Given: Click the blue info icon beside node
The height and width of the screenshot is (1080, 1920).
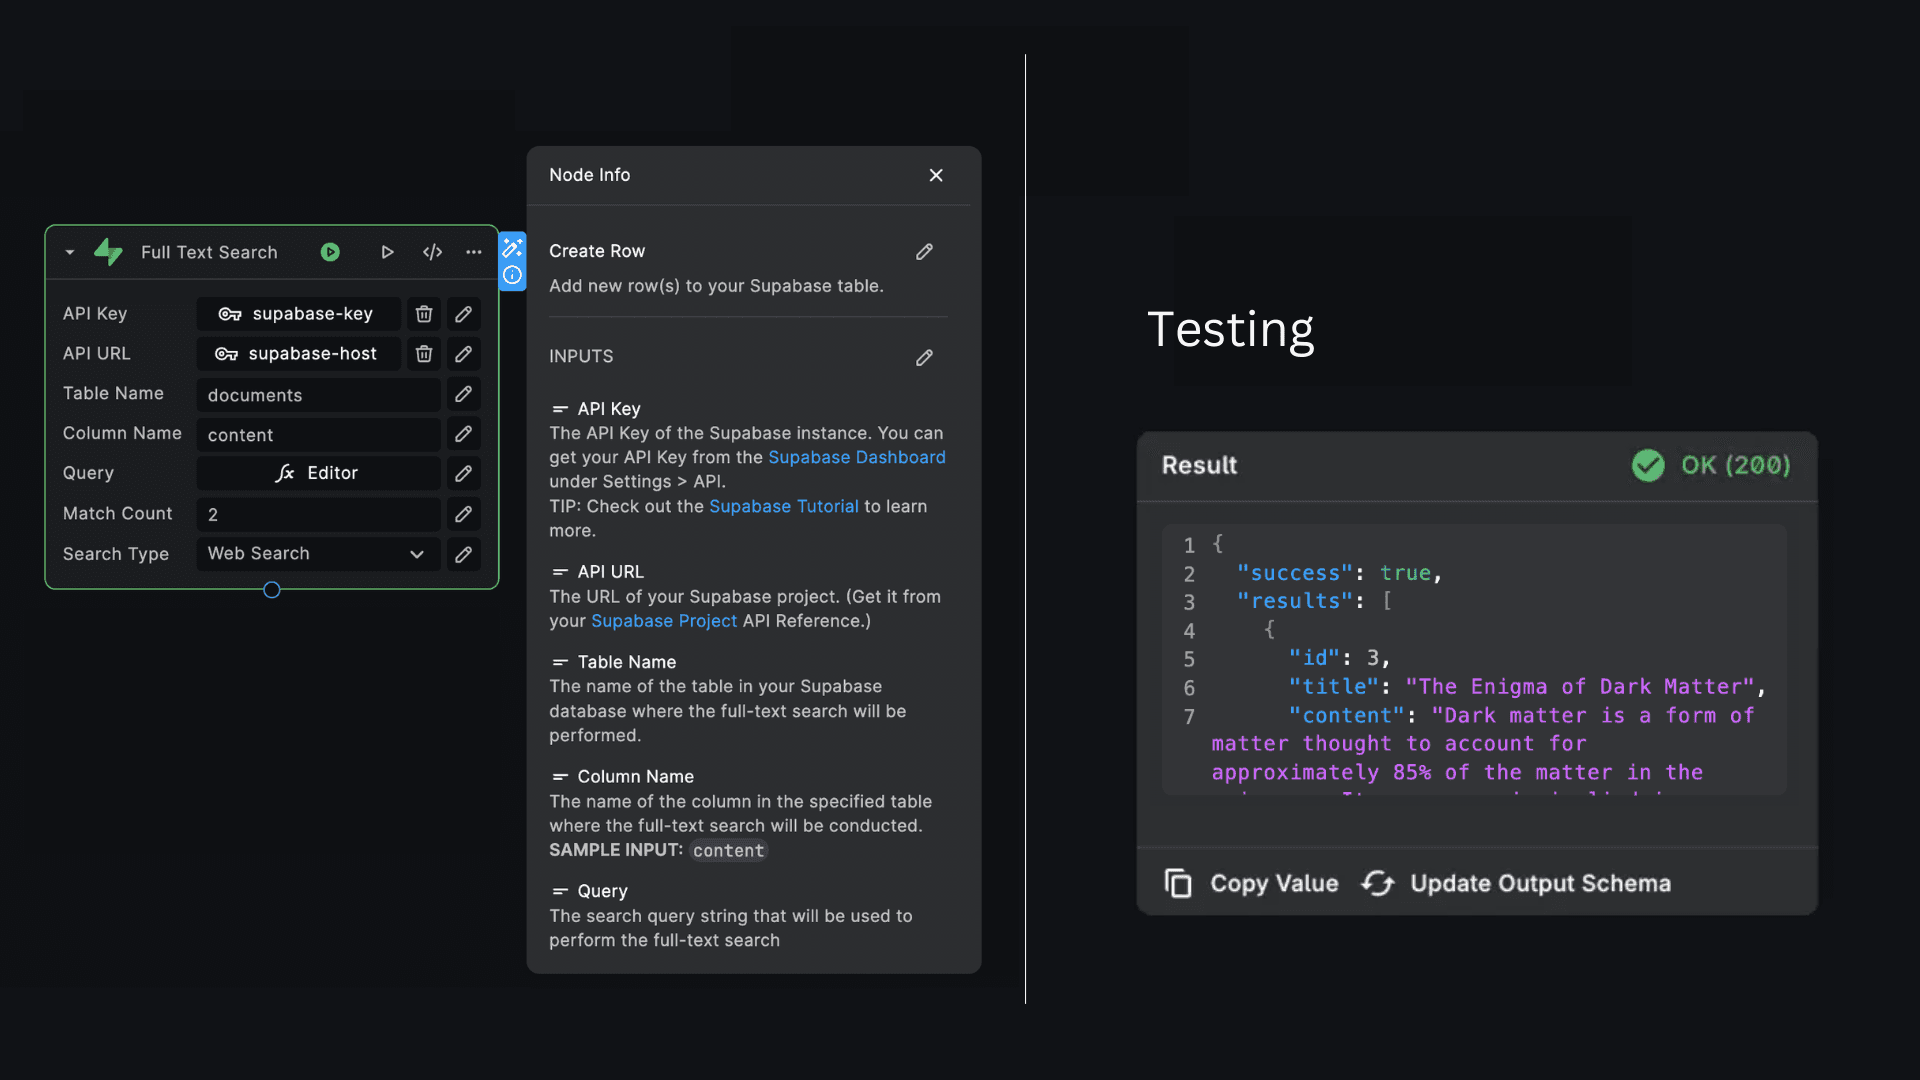Looking at the screenshot, I should click(x=512, y=275).
